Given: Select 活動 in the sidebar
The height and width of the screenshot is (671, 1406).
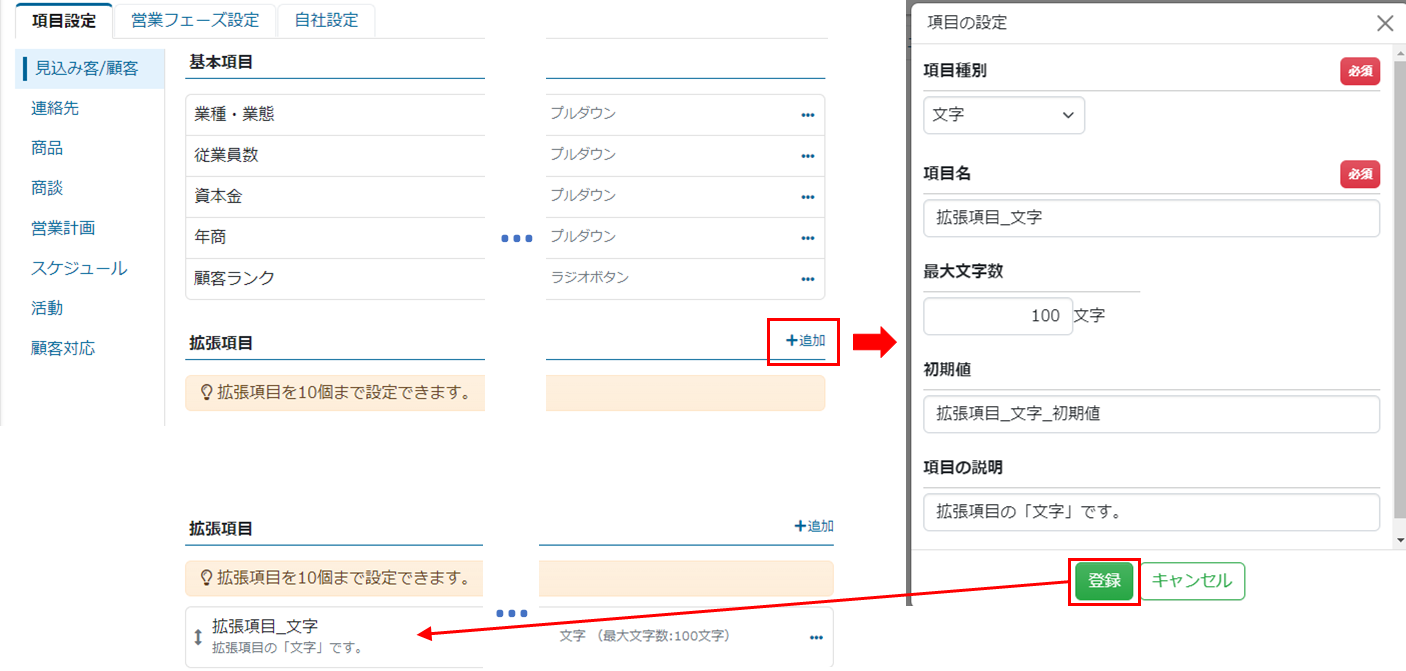Looking at the screenshot, I should coord(47,308).
